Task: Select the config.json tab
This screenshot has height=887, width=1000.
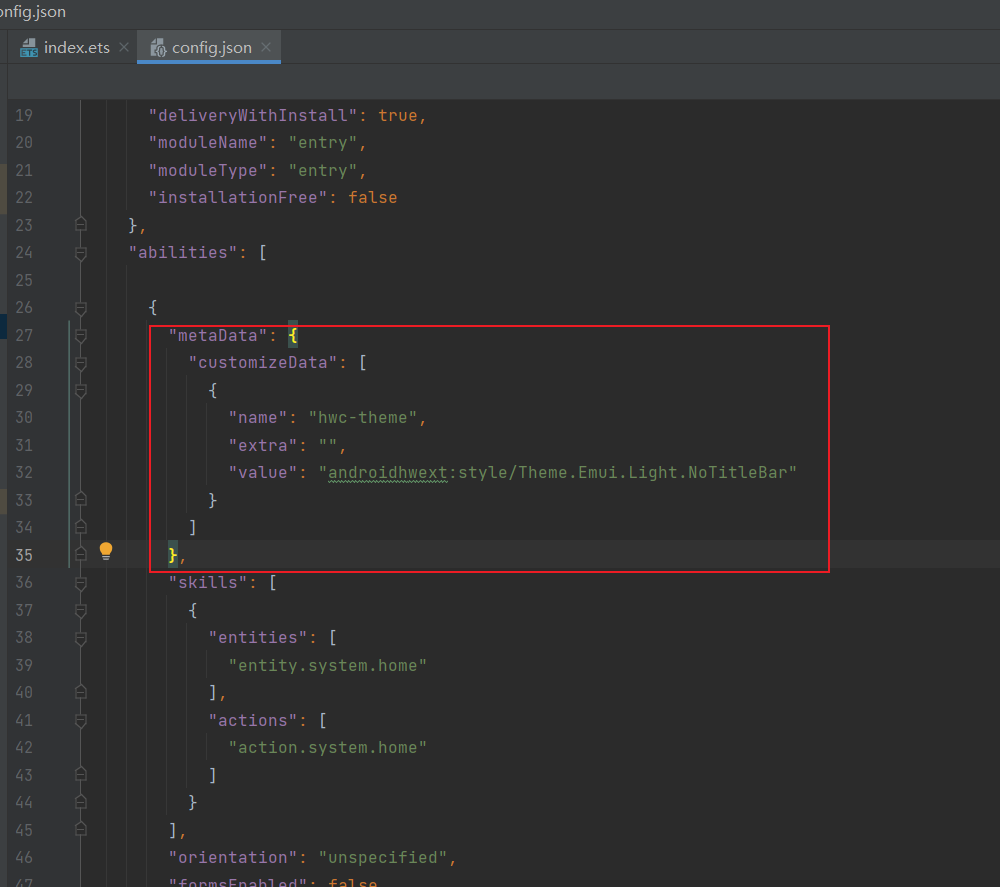Action: pyautogui.click(x=211, y=47)
